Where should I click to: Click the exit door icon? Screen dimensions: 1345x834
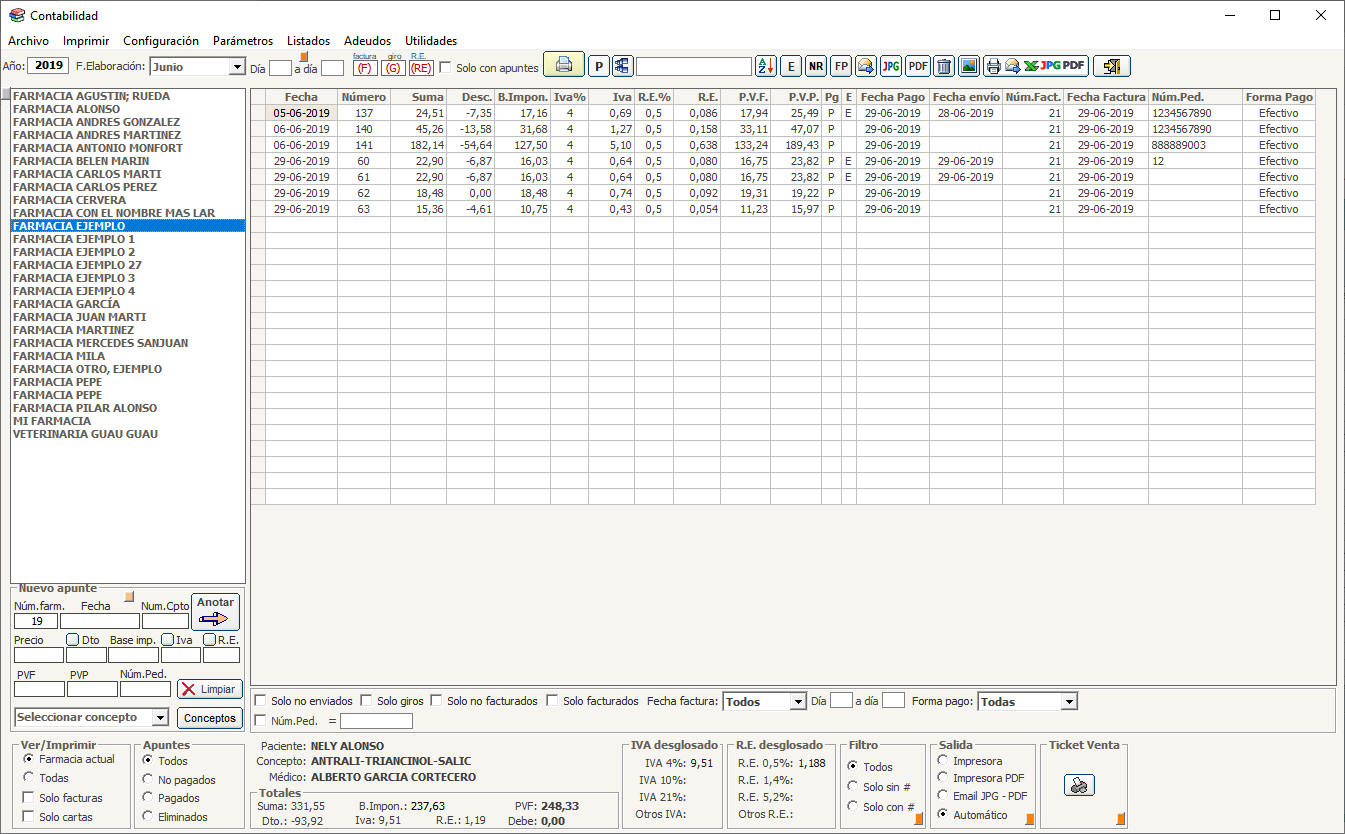[x=1111, y=66]
